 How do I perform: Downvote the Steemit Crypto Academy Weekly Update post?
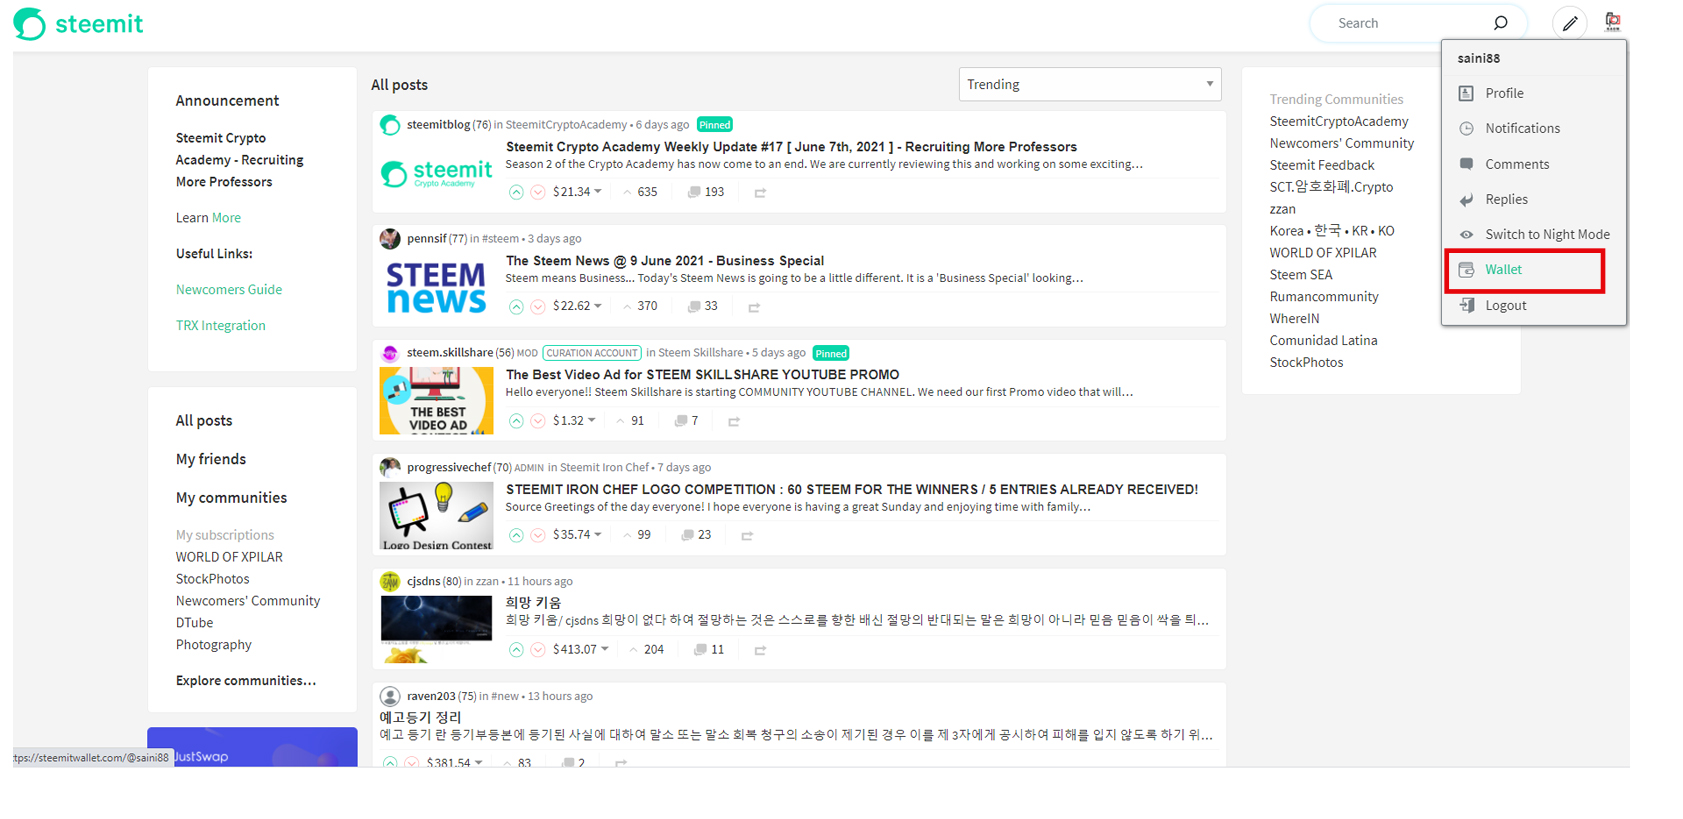(x=538, y=192)
